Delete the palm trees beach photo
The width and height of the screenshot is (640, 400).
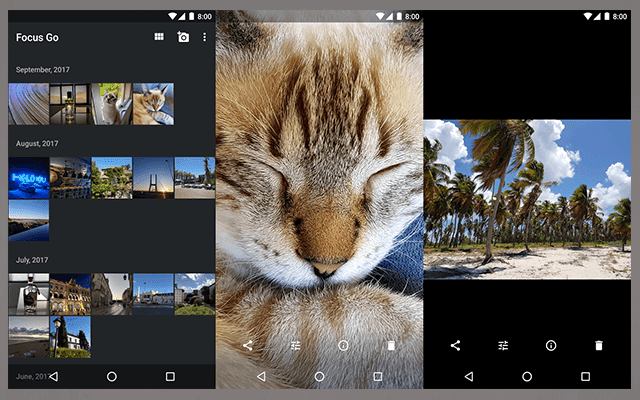click(599, 345)
